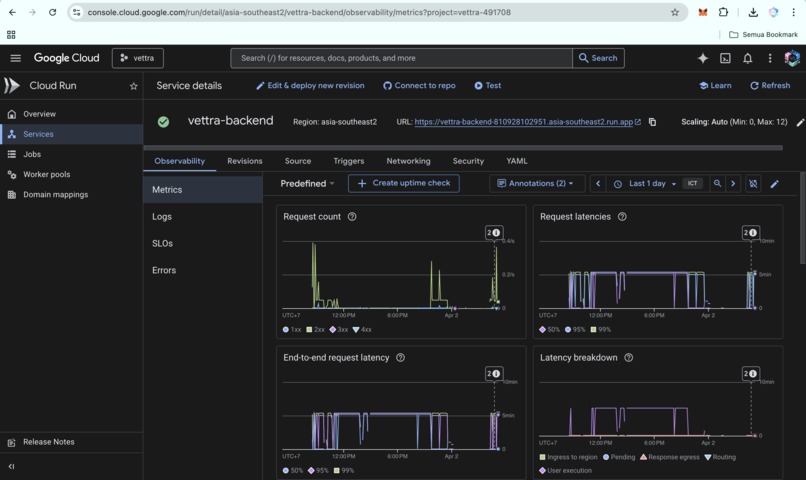This screenshot has width=806, height=480.
Task: Collapse the Cloud Run side panel
Action: click(x=11, y=467)
